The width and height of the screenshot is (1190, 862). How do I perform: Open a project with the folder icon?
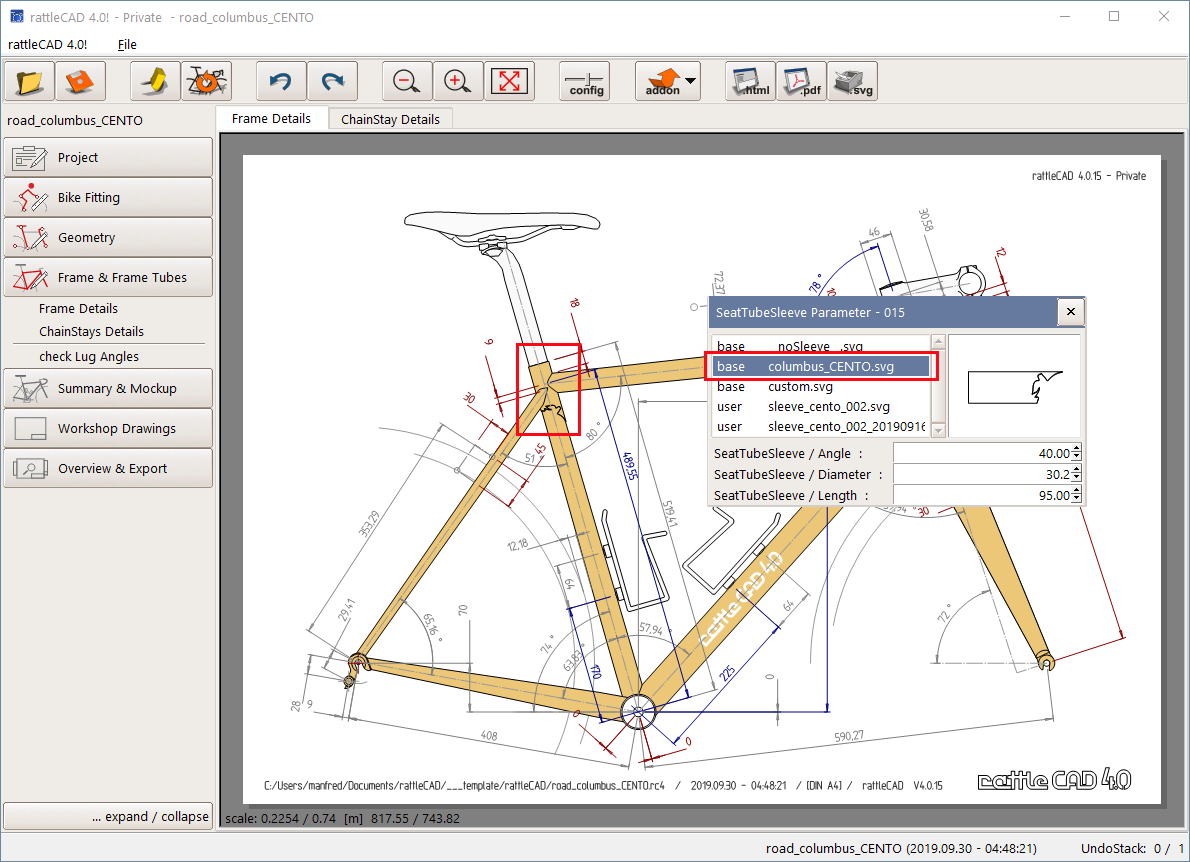tap(30, 81)
